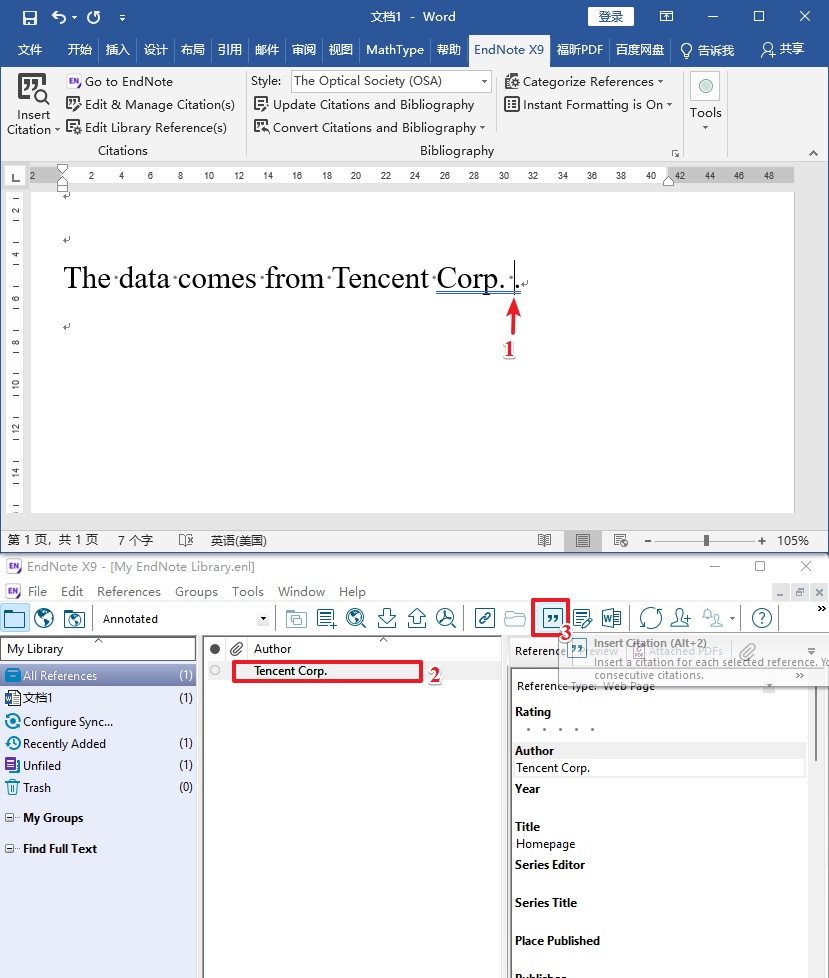Click the 105% zoom level
This screenshot has height=978, width=829.
(x=793, y=540)
